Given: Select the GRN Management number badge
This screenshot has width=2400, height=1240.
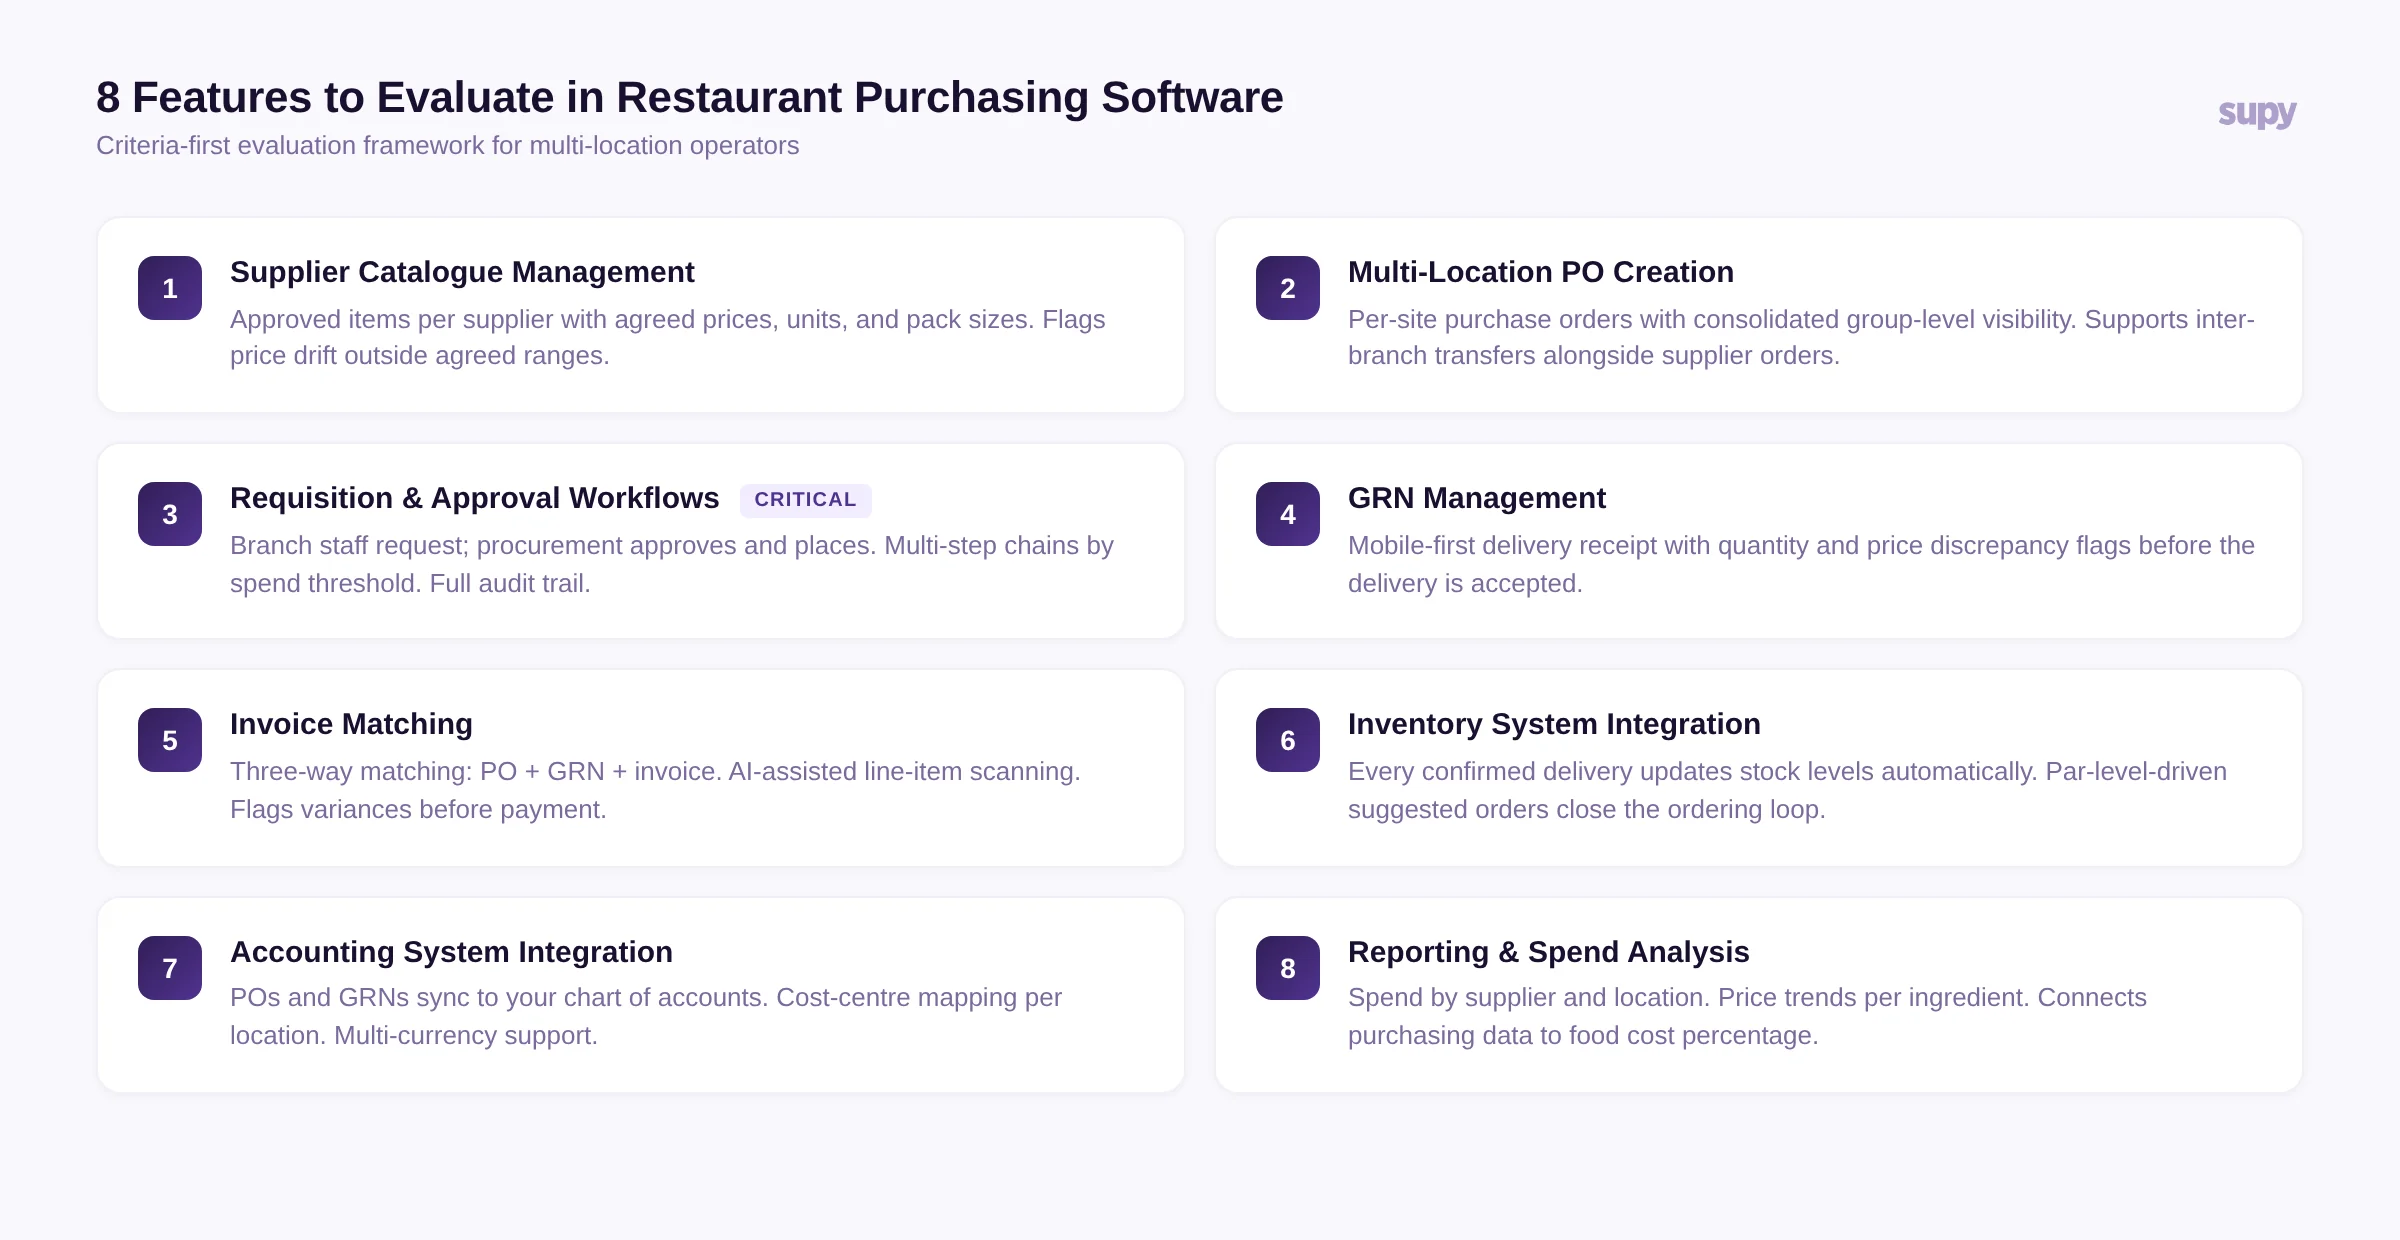Looking at the screenshot, I should pos(1288,514).
